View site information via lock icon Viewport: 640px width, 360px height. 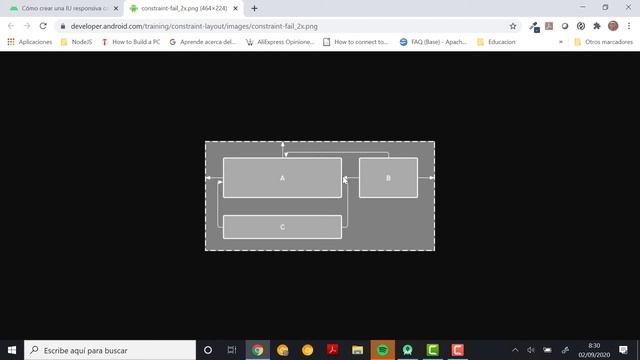[x=62, y=26]
